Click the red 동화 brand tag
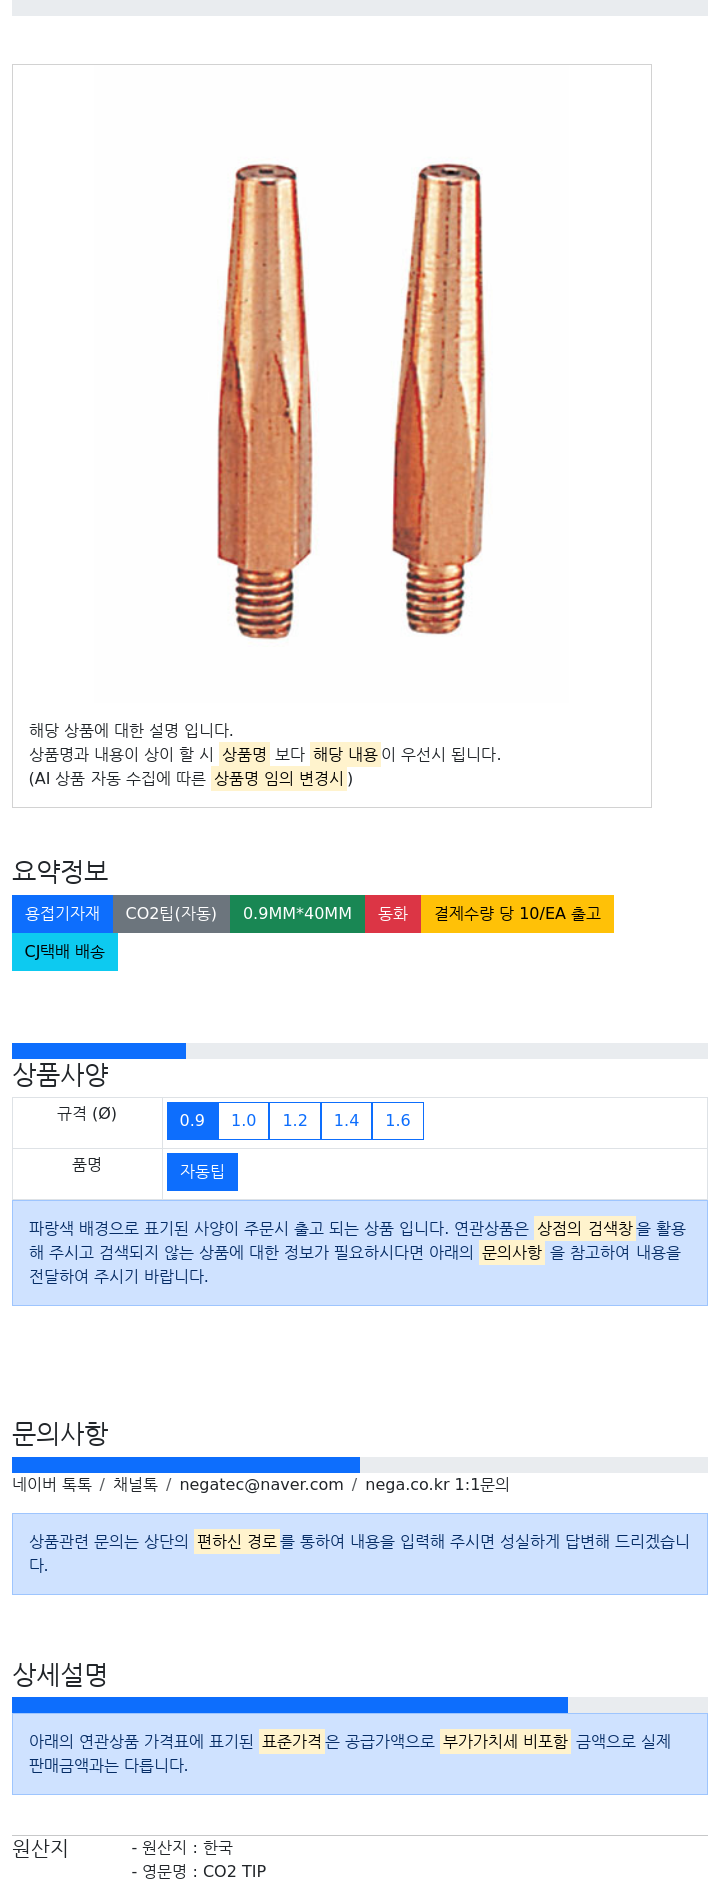Screen dimensions: 720x1884 tap(393, 914)
